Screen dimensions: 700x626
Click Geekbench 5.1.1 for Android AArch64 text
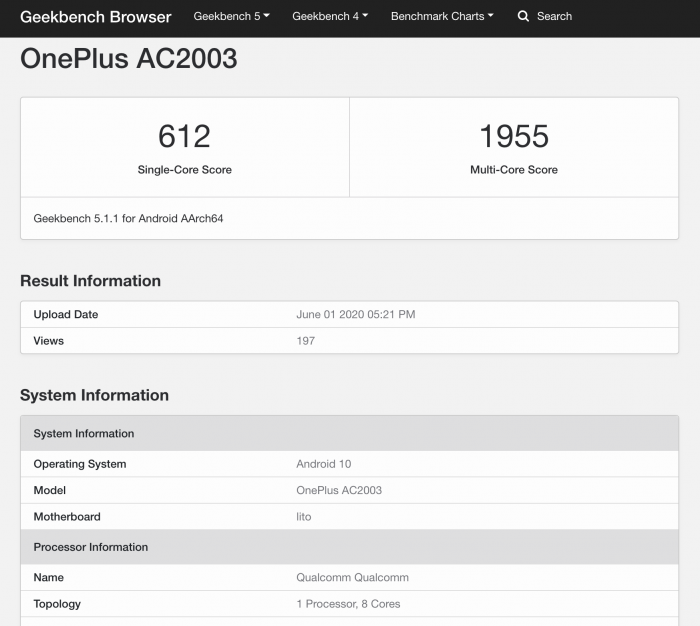(x=128, y=218)
